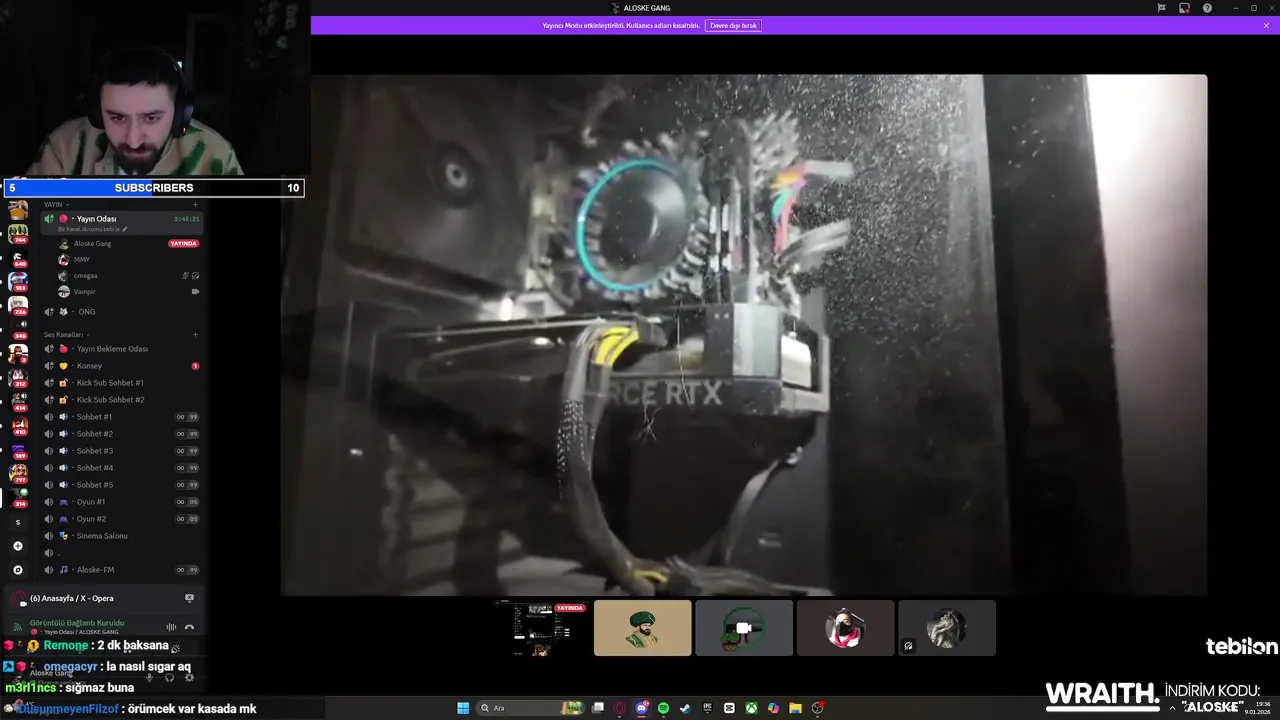Select the participant tile with camera icon
The height and width of the screenshot is (720, 1280).
pyautogui.click(x=744, y=628)
